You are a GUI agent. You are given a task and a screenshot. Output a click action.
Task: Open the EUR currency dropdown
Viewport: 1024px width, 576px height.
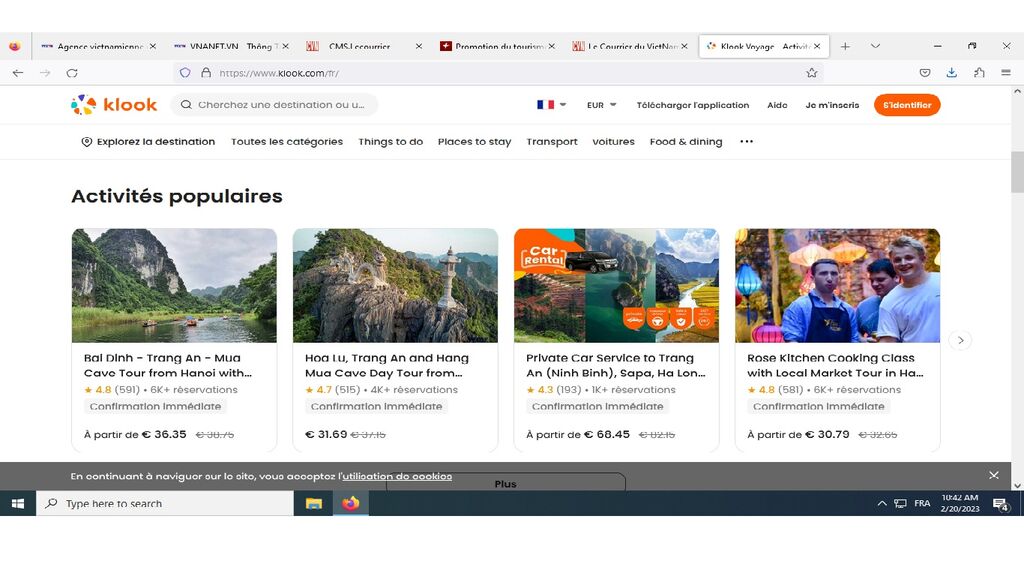601,105
